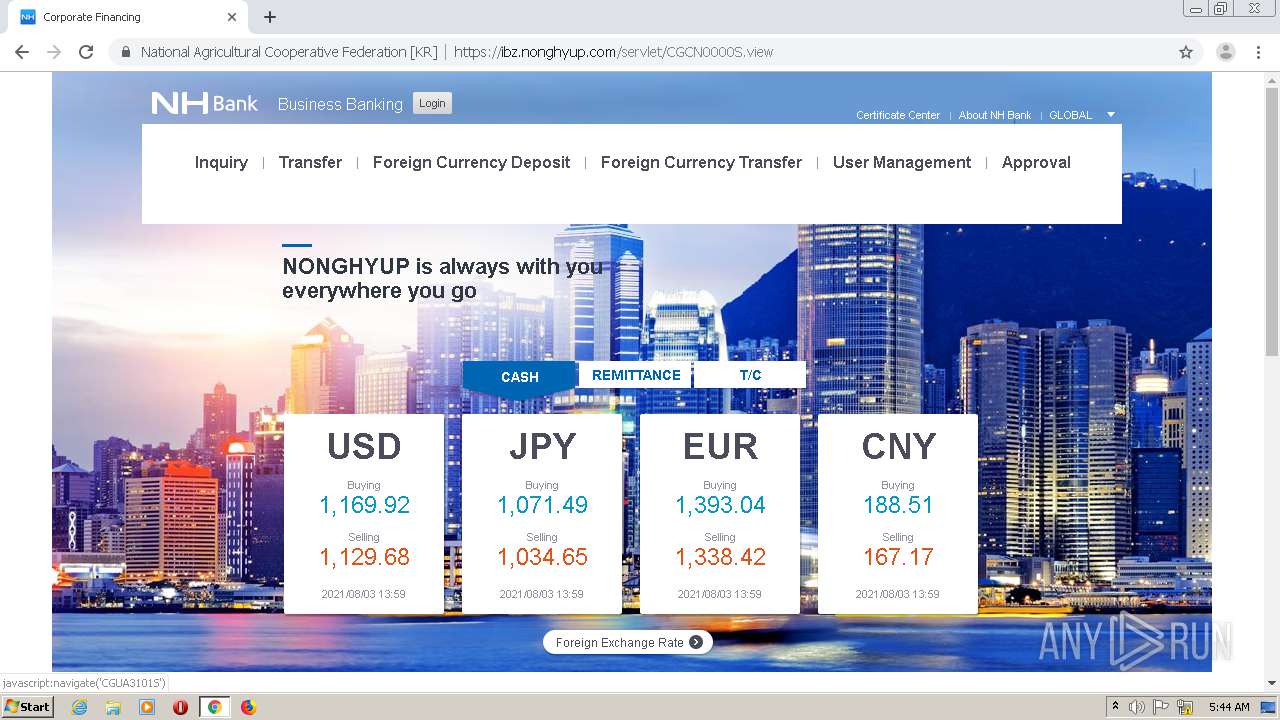Click the browser forward arrow
The height and width of the screenshot is (720, 1280).
point(54,52)
